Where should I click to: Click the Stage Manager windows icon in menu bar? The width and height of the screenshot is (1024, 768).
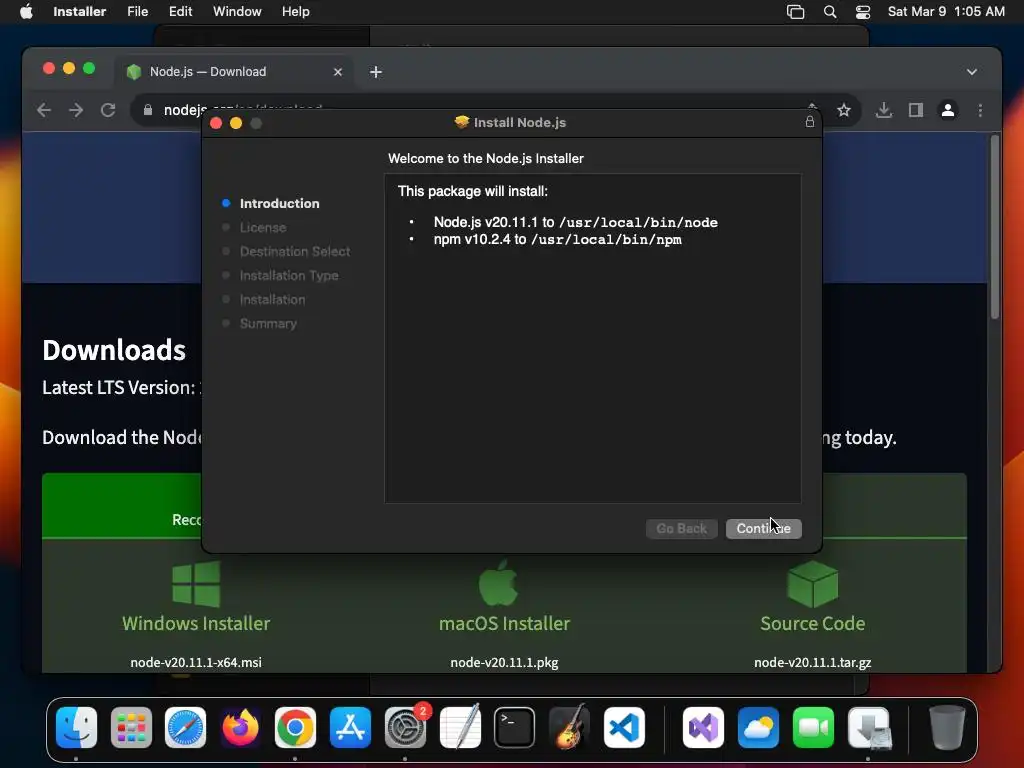(795, 12)
